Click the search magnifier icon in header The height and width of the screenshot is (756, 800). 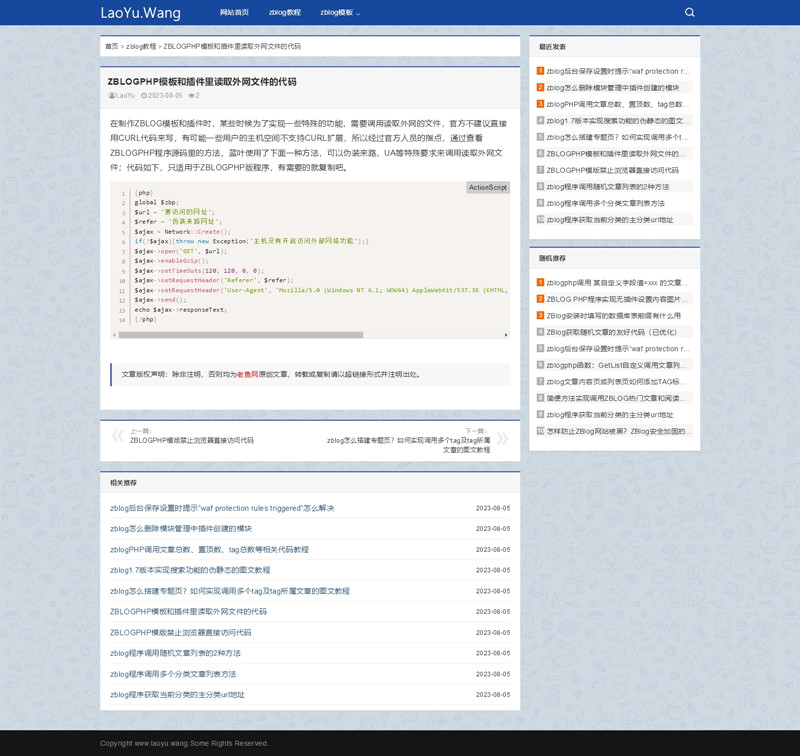point(689,12)
